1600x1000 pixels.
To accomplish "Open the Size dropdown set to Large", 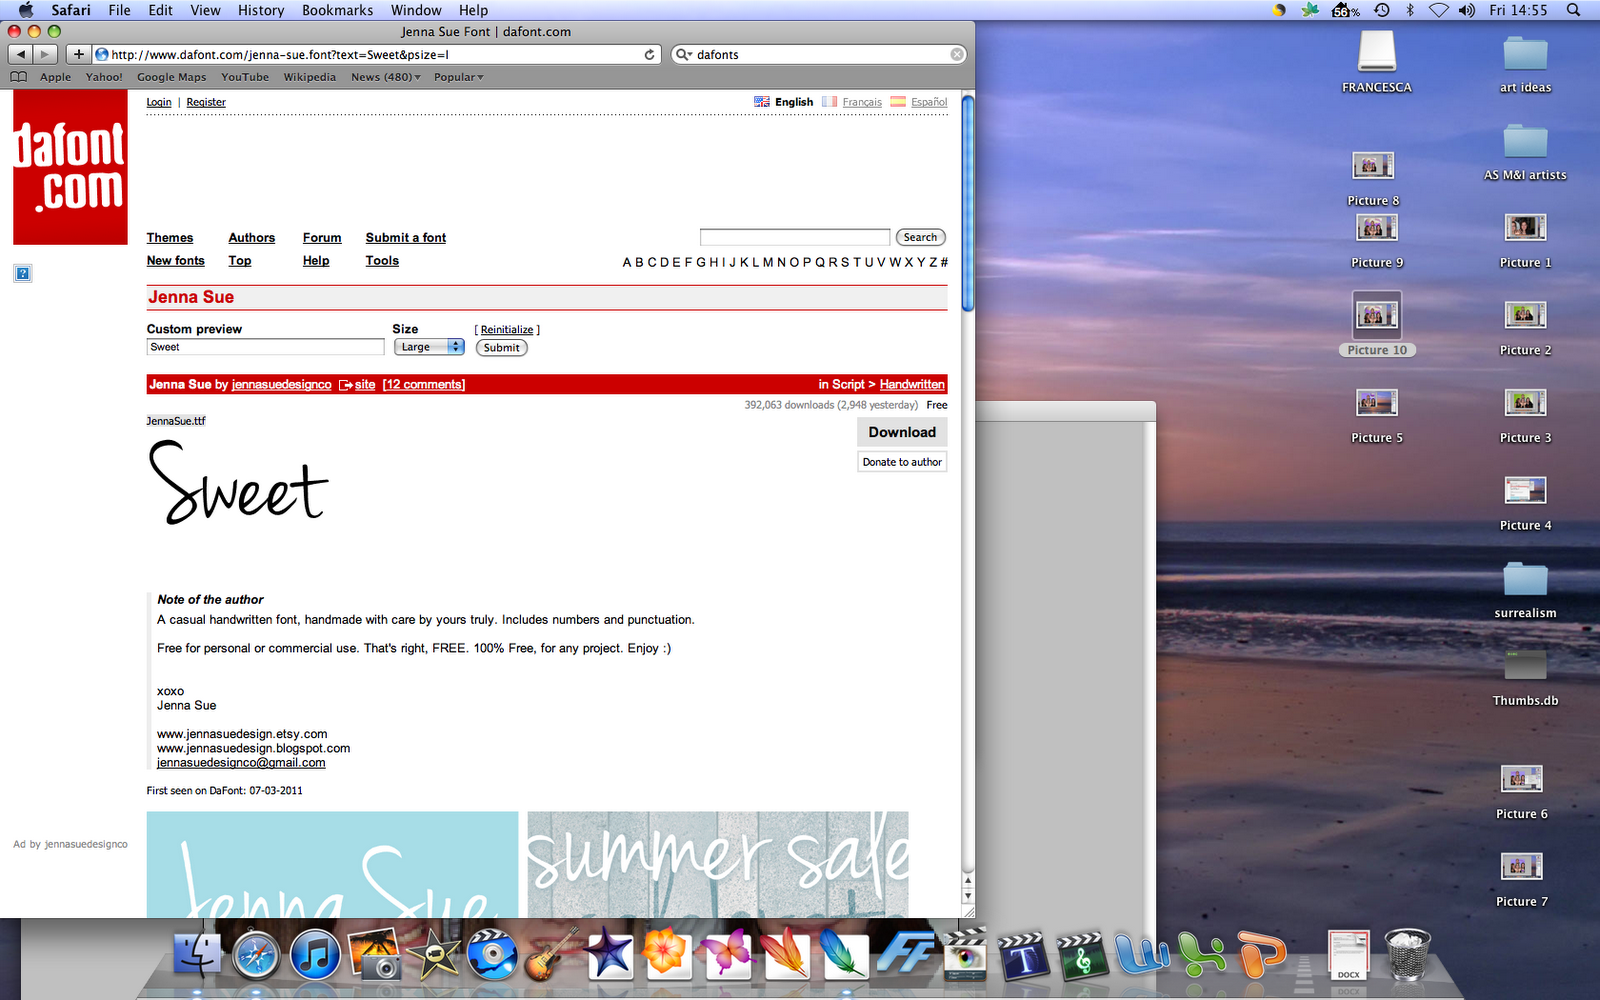I will 429,347.
